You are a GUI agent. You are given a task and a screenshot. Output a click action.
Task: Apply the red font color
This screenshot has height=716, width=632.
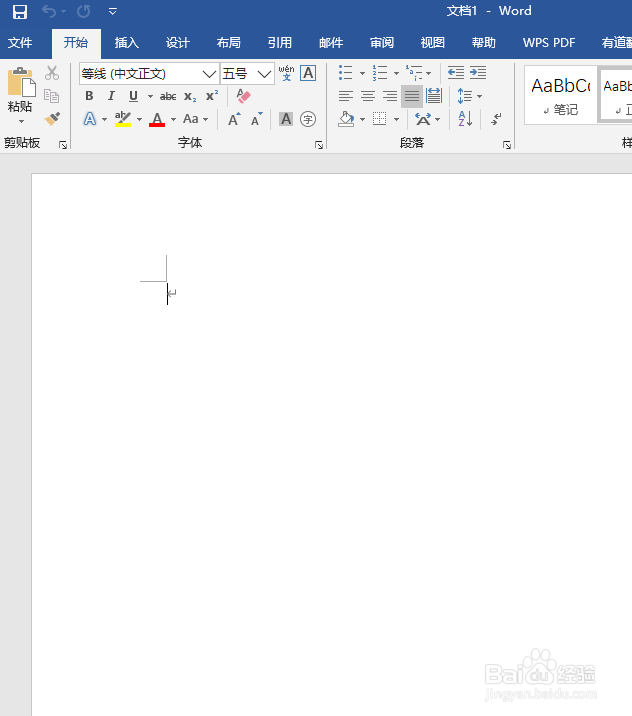click(157, 119)
